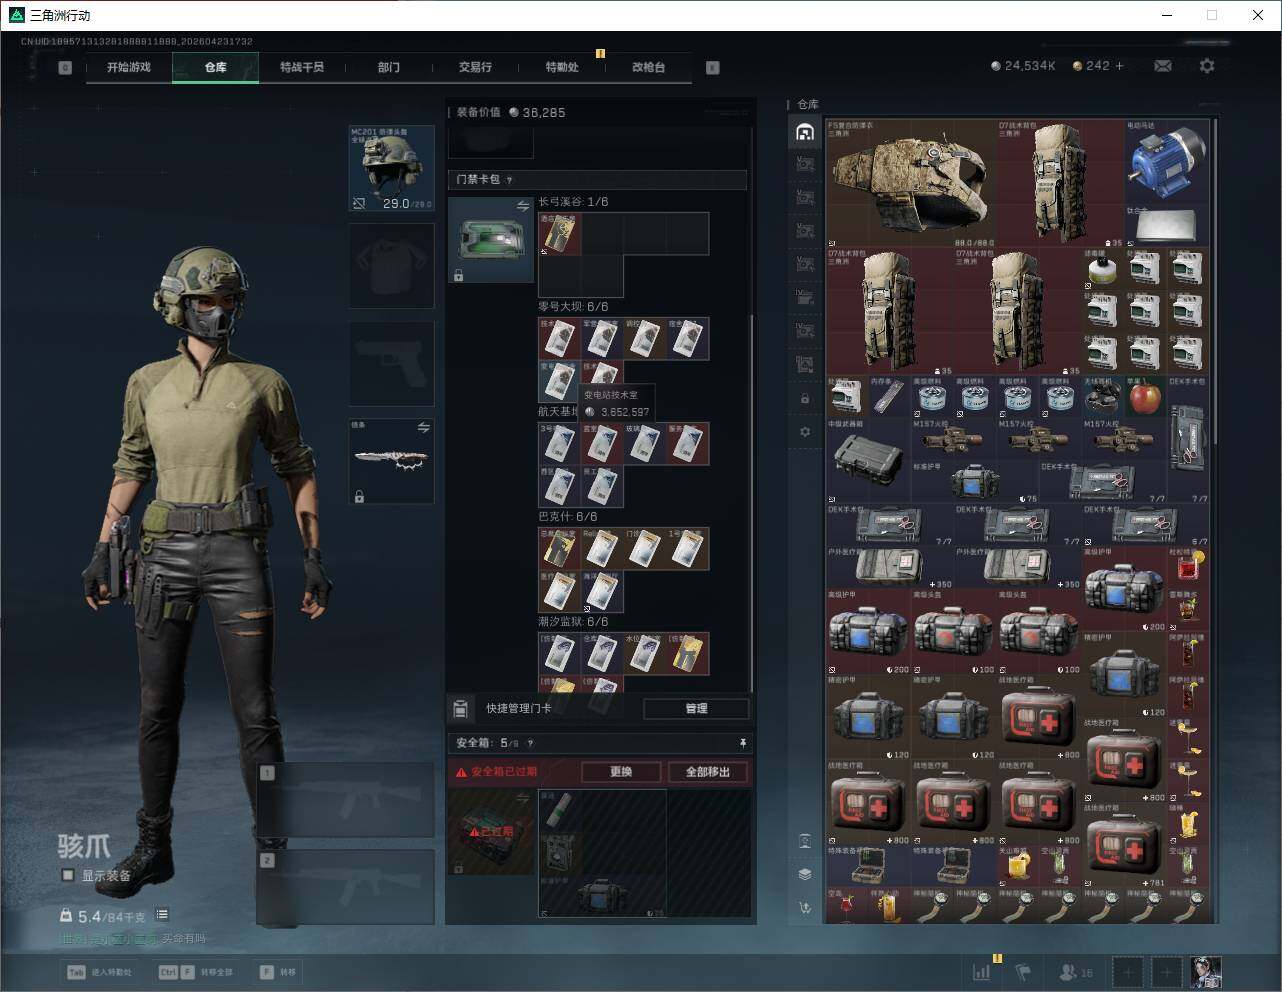Click the empty pistol sidearm slot
Screen dimensions: 1282x992
[392, 364]
